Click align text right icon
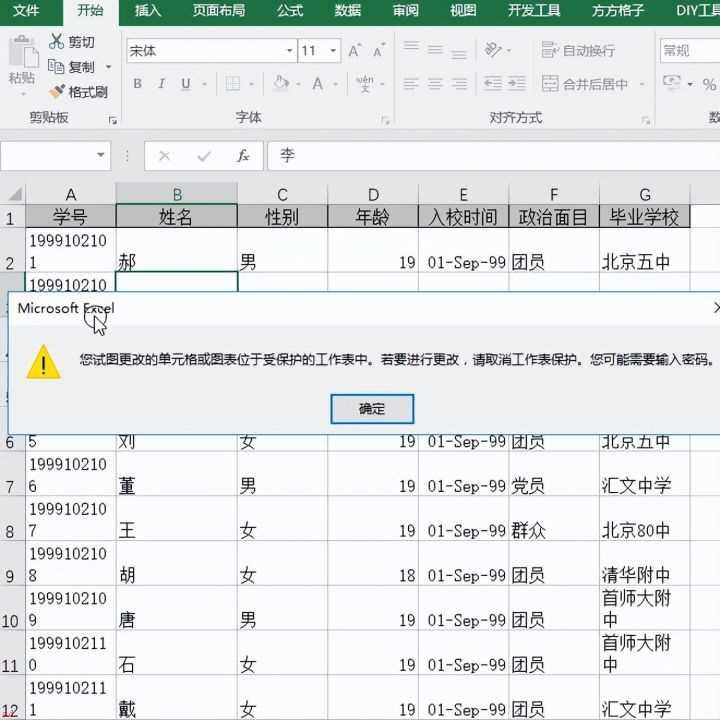Screen dimensions: 720x720 click(459, 84)
